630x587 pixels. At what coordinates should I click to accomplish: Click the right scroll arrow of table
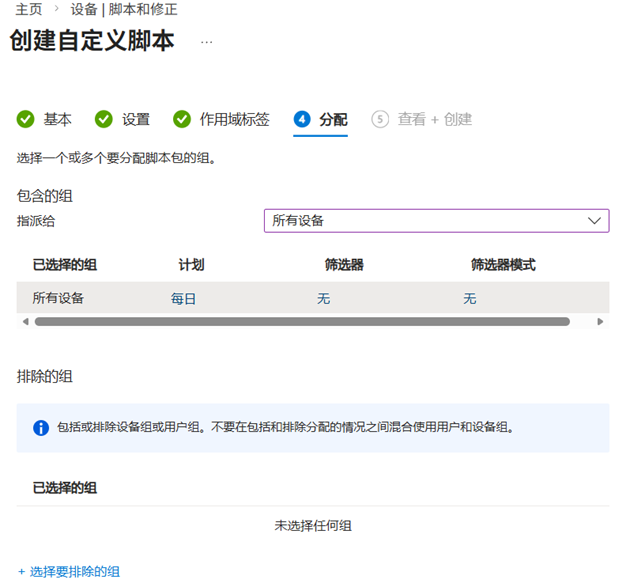pyautogui.click(x=600, y=322)
